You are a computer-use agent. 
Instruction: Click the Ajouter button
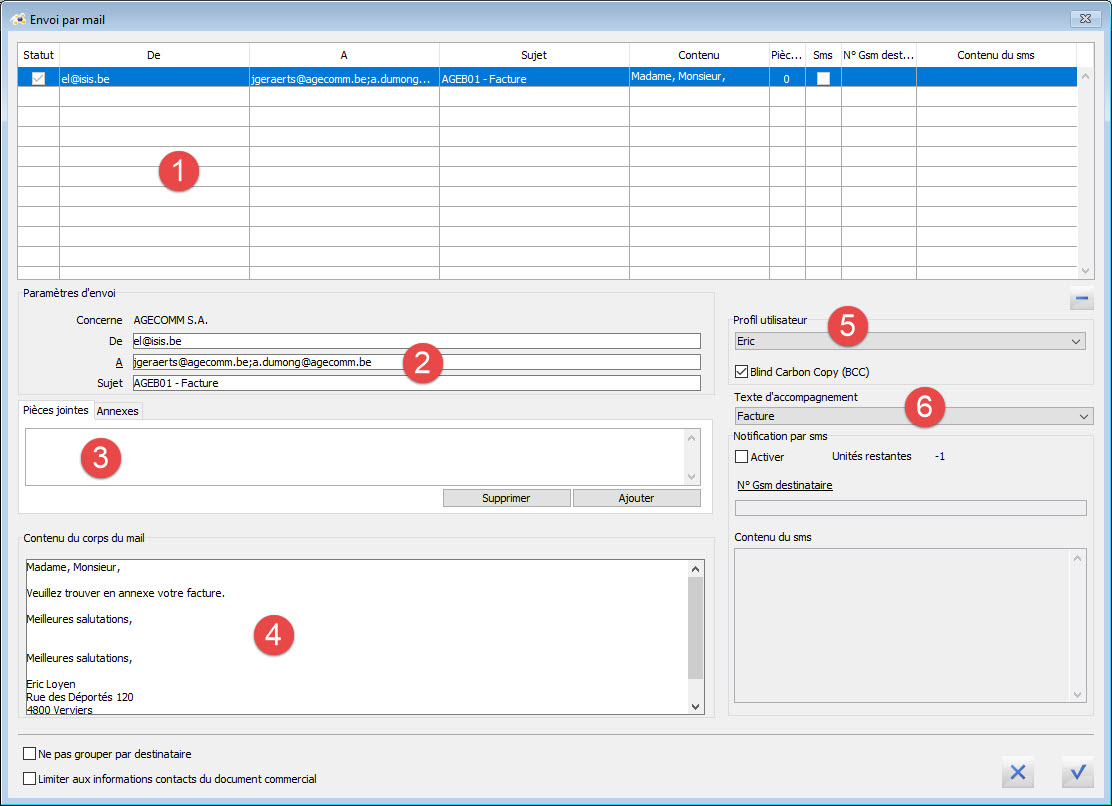point(636,498)
